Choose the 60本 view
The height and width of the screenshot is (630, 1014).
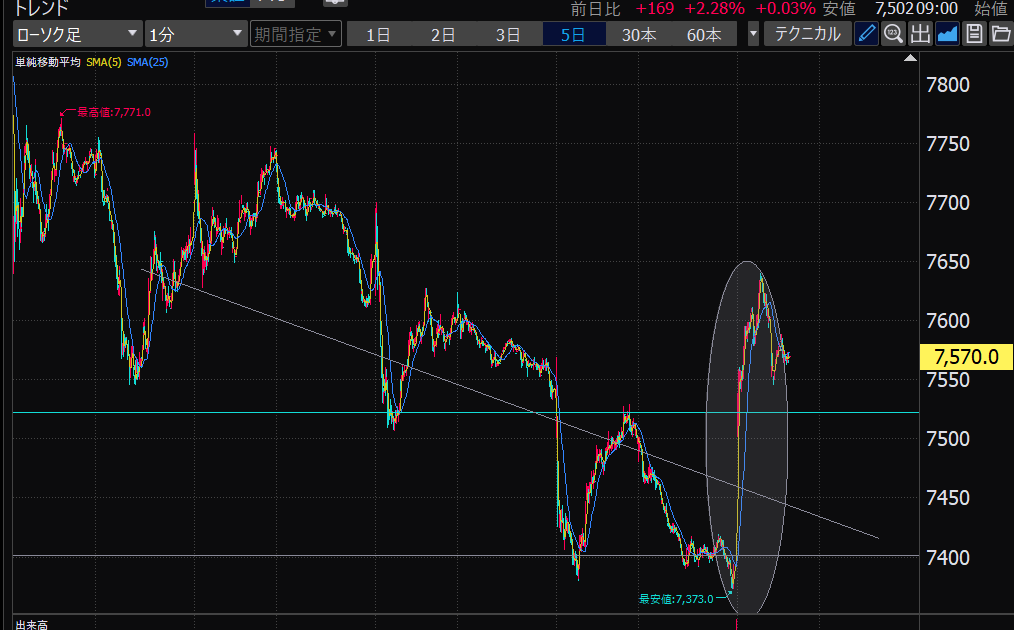tap(704, 34)
